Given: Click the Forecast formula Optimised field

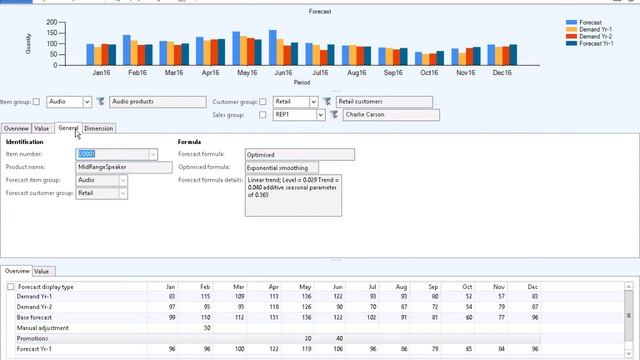Looking at the screenshot, I should pos(300,155).
